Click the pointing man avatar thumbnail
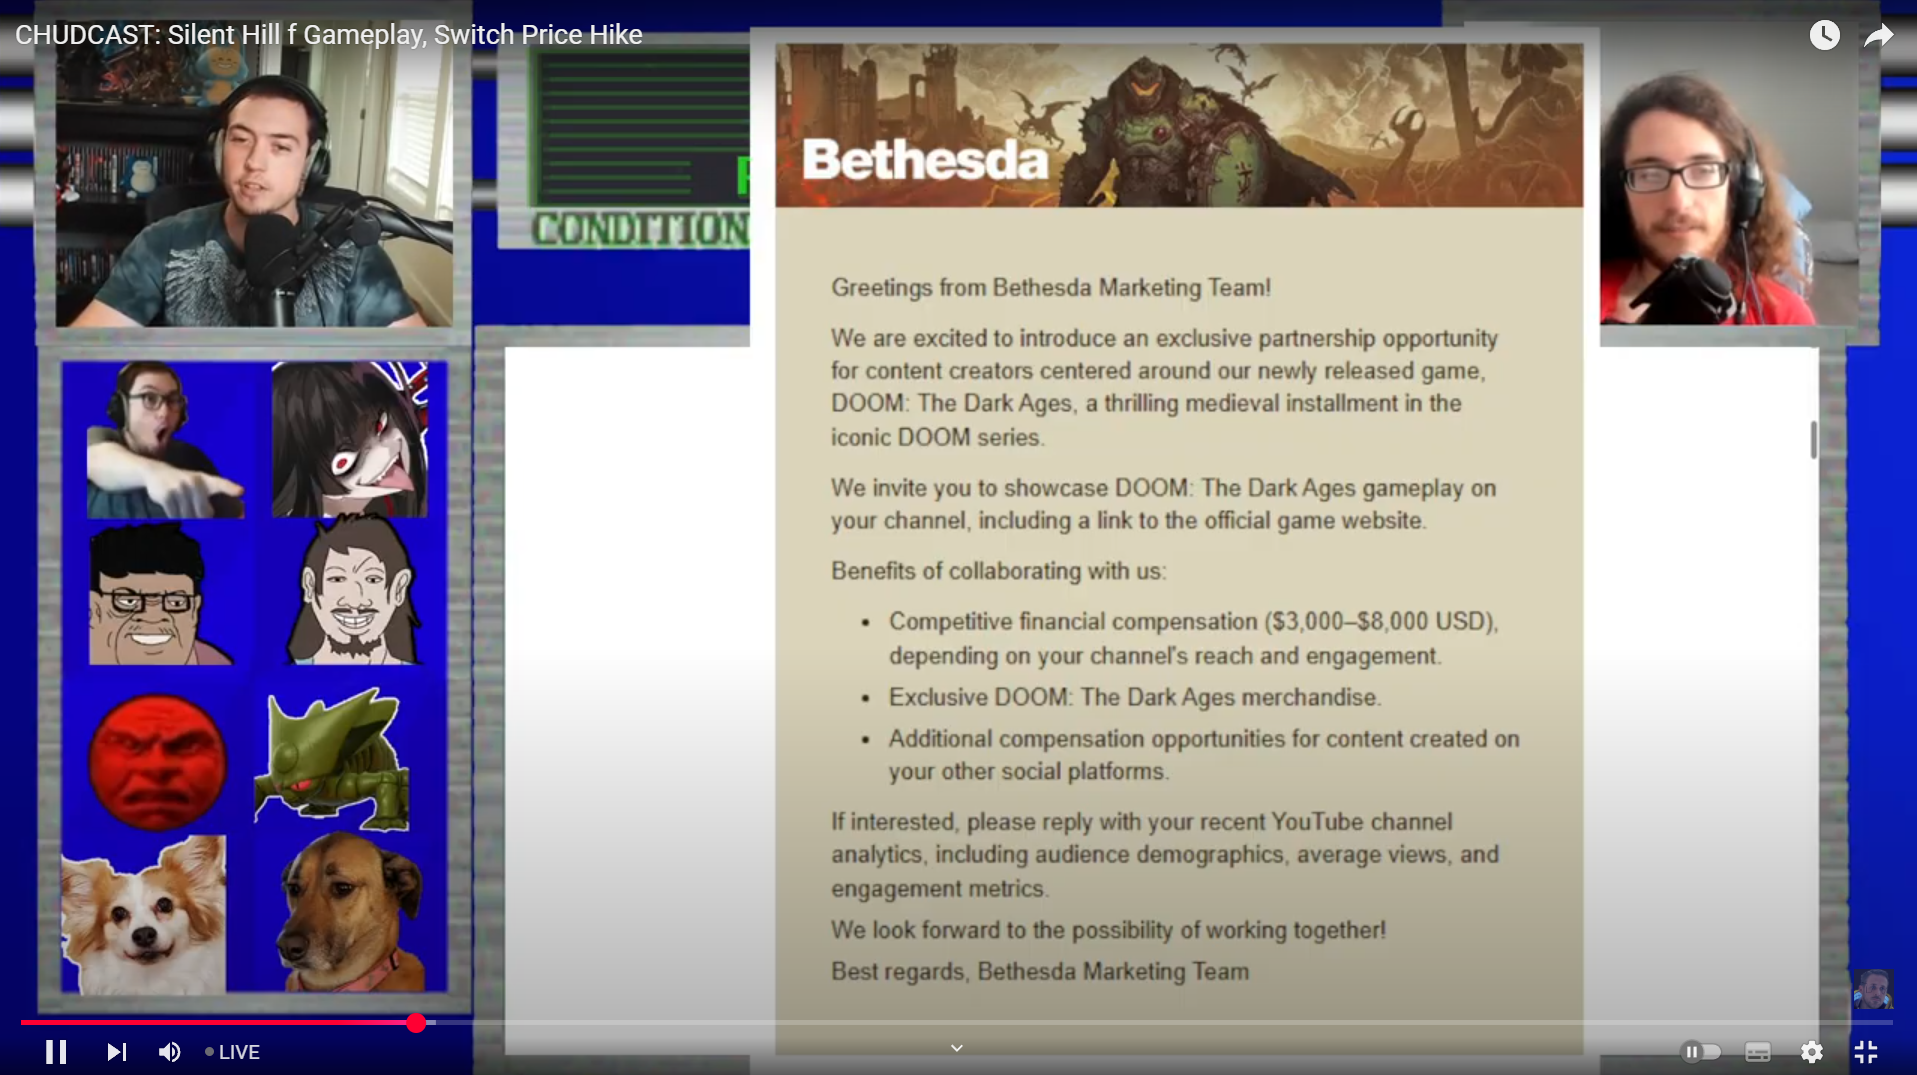Viewport: 1917px width, 1075px height. (165, 440)
